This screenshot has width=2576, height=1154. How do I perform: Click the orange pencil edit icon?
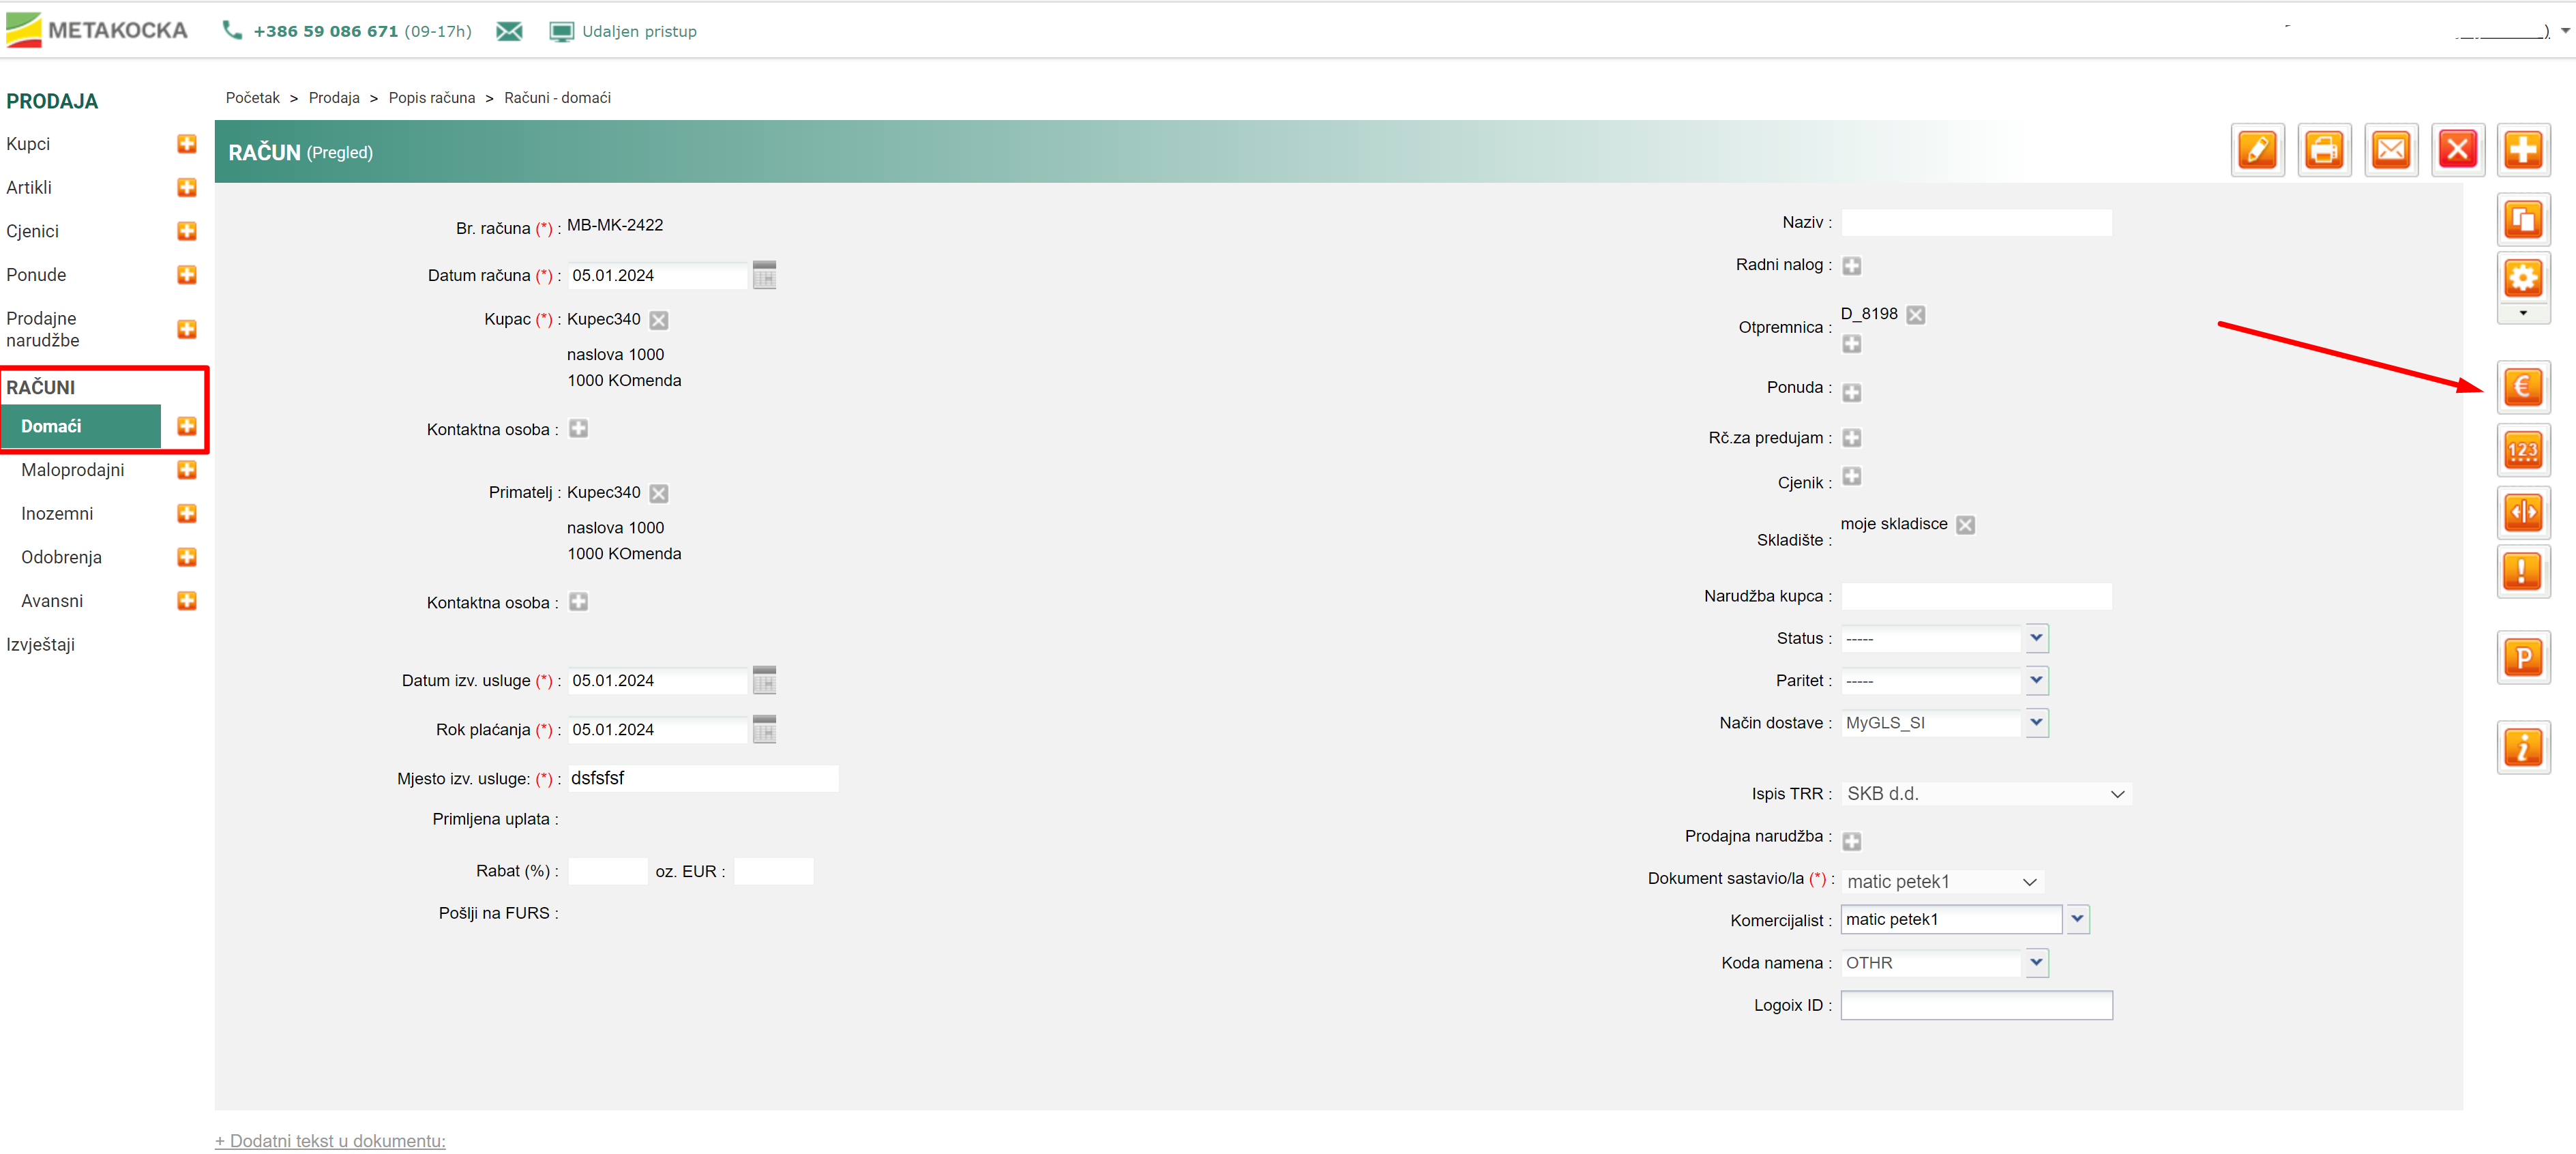point(2257,151)
